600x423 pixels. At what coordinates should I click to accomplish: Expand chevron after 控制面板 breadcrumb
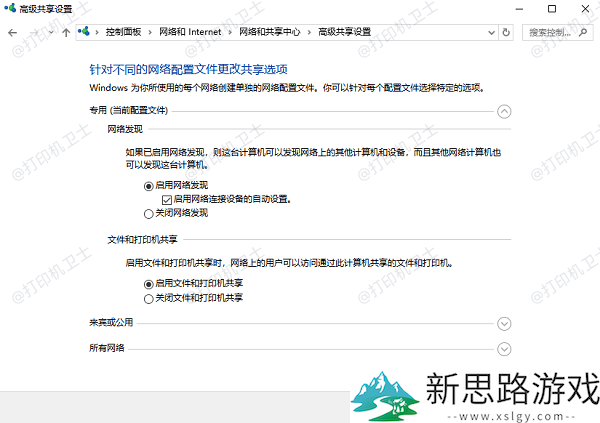150,33
